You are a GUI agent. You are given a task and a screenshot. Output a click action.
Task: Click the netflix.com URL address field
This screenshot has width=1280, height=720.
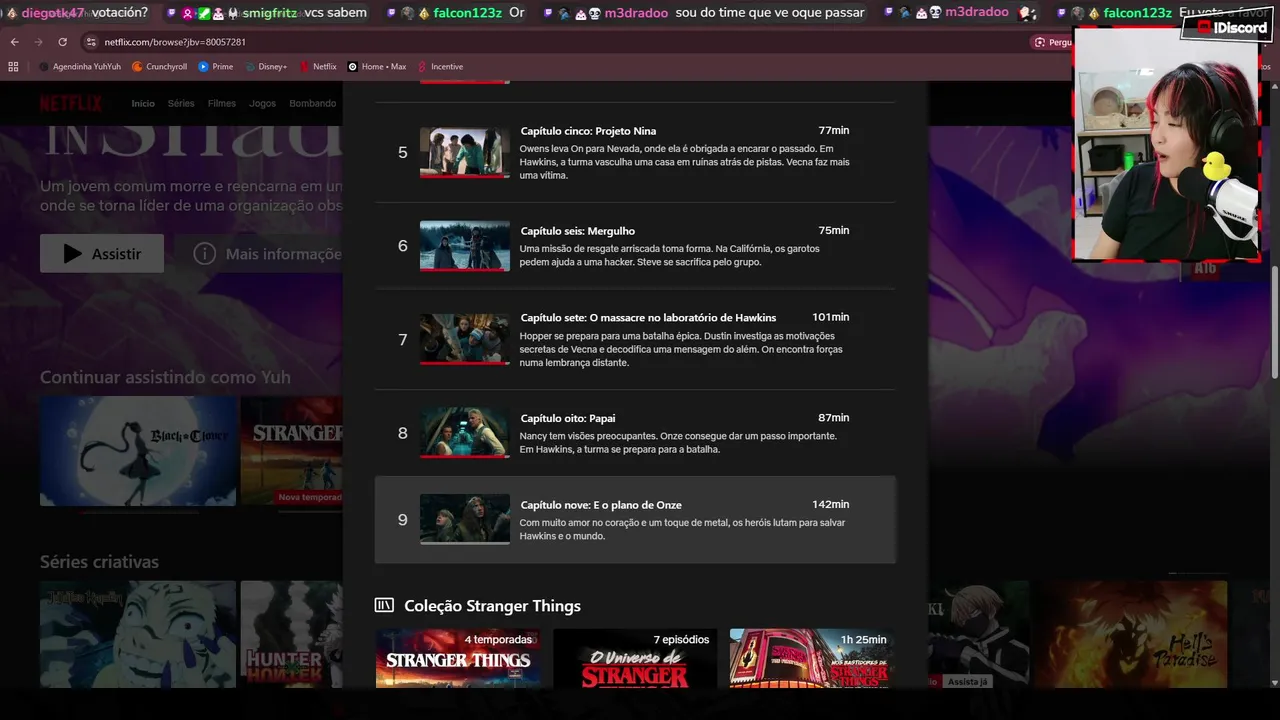175,42
